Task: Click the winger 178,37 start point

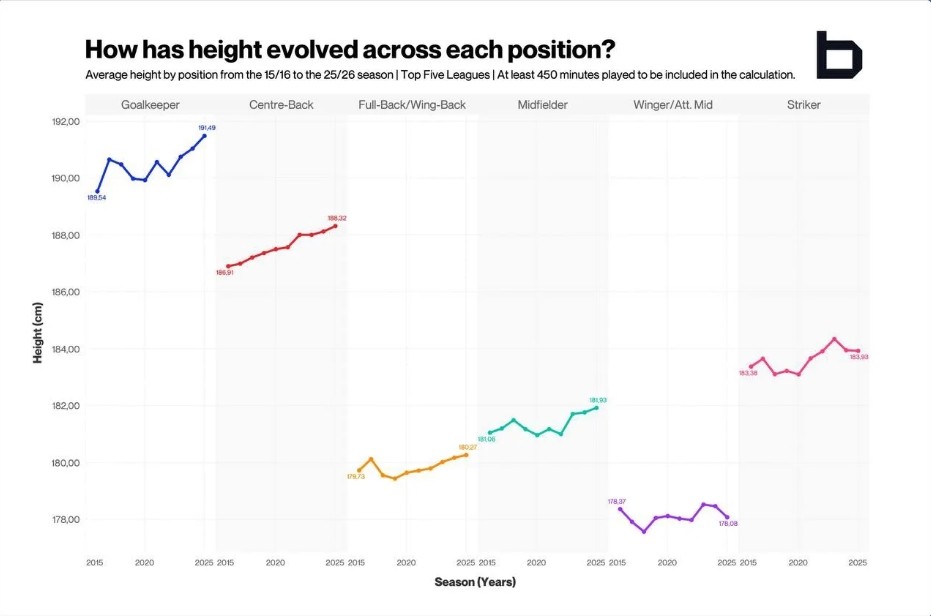Action: pos(620,509)
